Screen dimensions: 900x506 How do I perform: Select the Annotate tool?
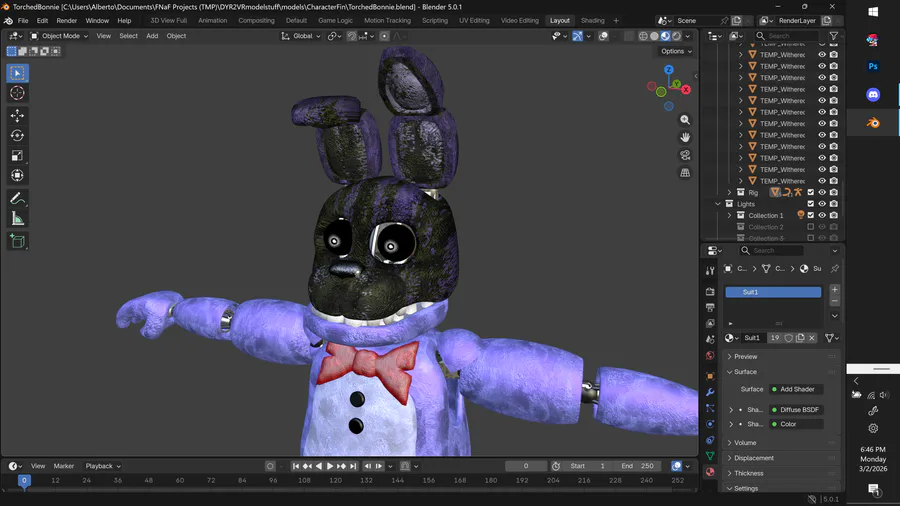(17, 198)
